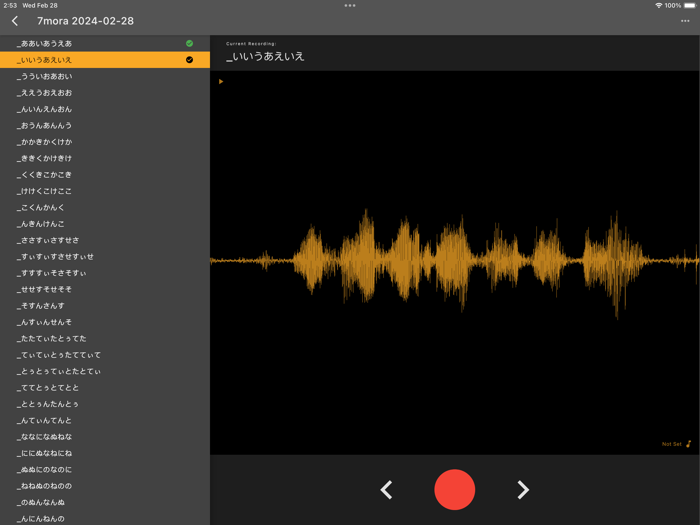The image size is (700, 525).
Task: Go back using the top-left arrow
Action: click(15, 21)
